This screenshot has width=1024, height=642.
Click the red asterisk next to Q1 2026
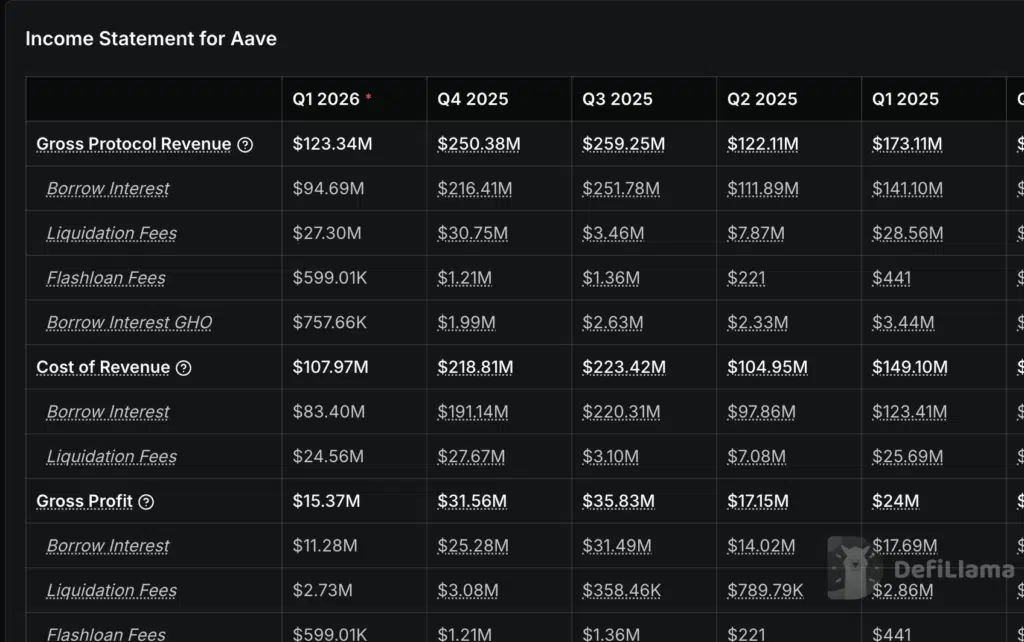[x=368, y=97]
